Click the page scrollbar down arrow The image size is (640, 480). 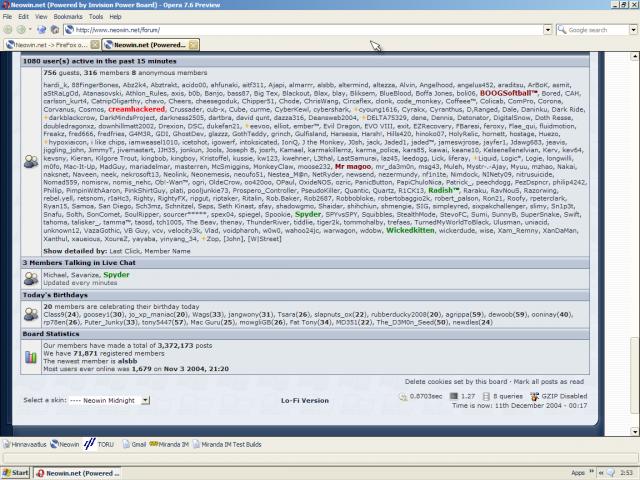pos(634,431)
